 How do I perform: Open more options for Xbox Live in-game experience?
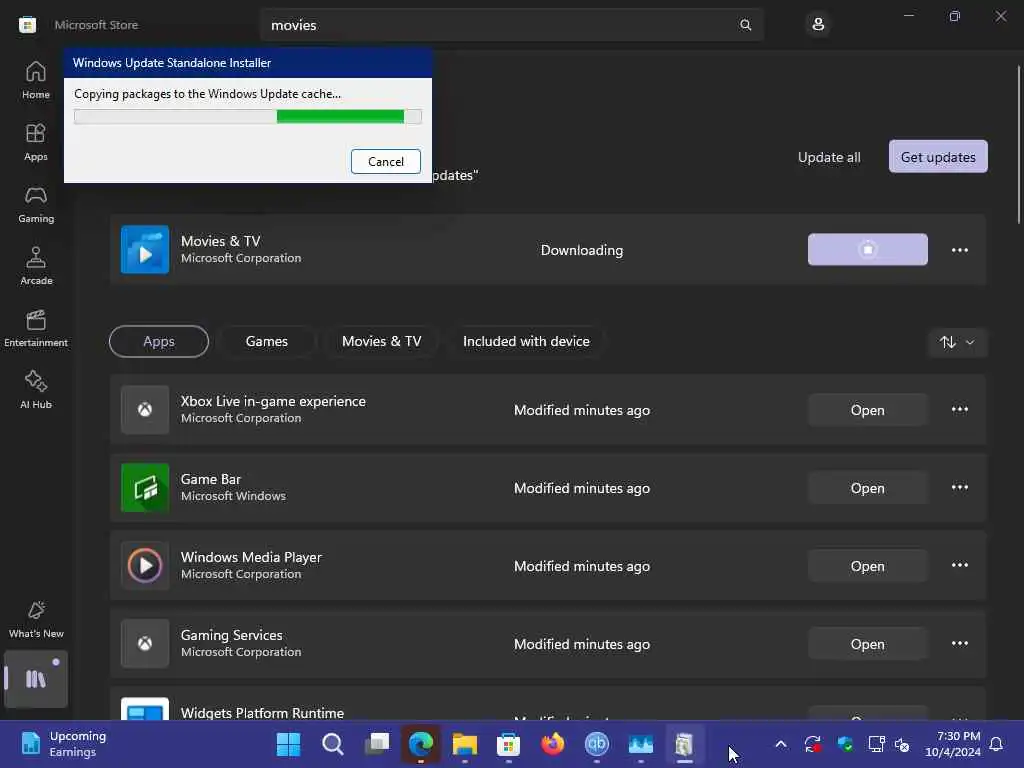(x=959, y=409)
